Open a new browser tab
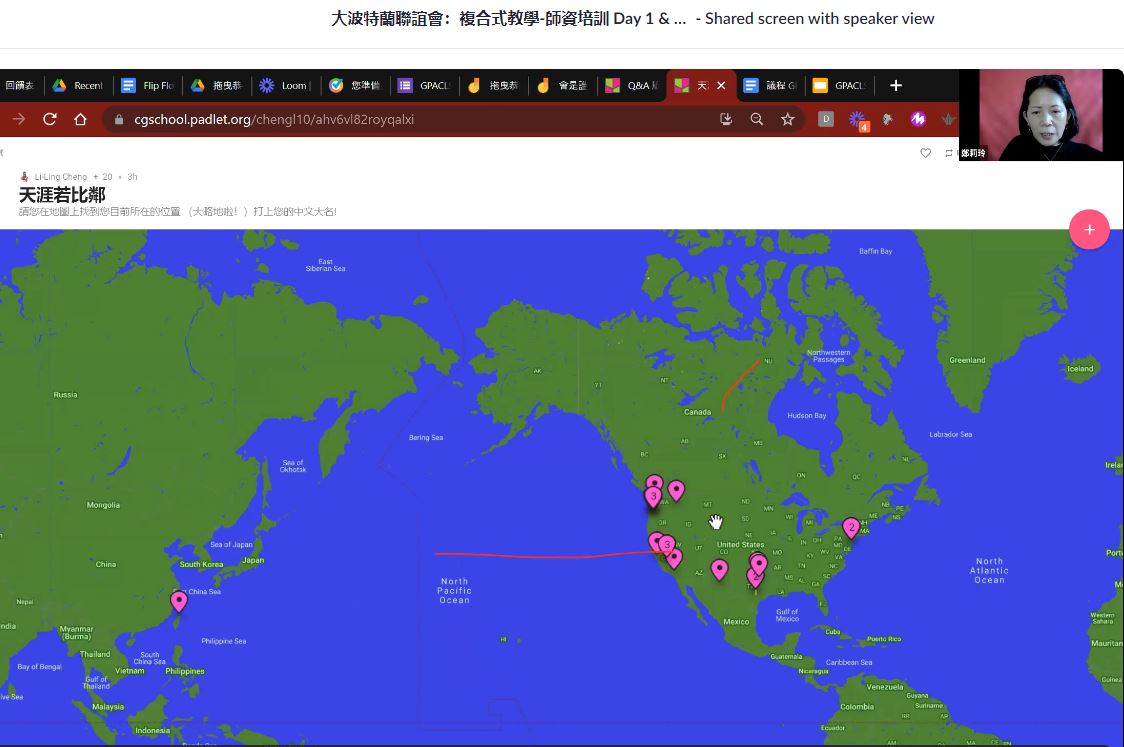Viewport: 1124px width, 747px height. (x=896, y=86)
